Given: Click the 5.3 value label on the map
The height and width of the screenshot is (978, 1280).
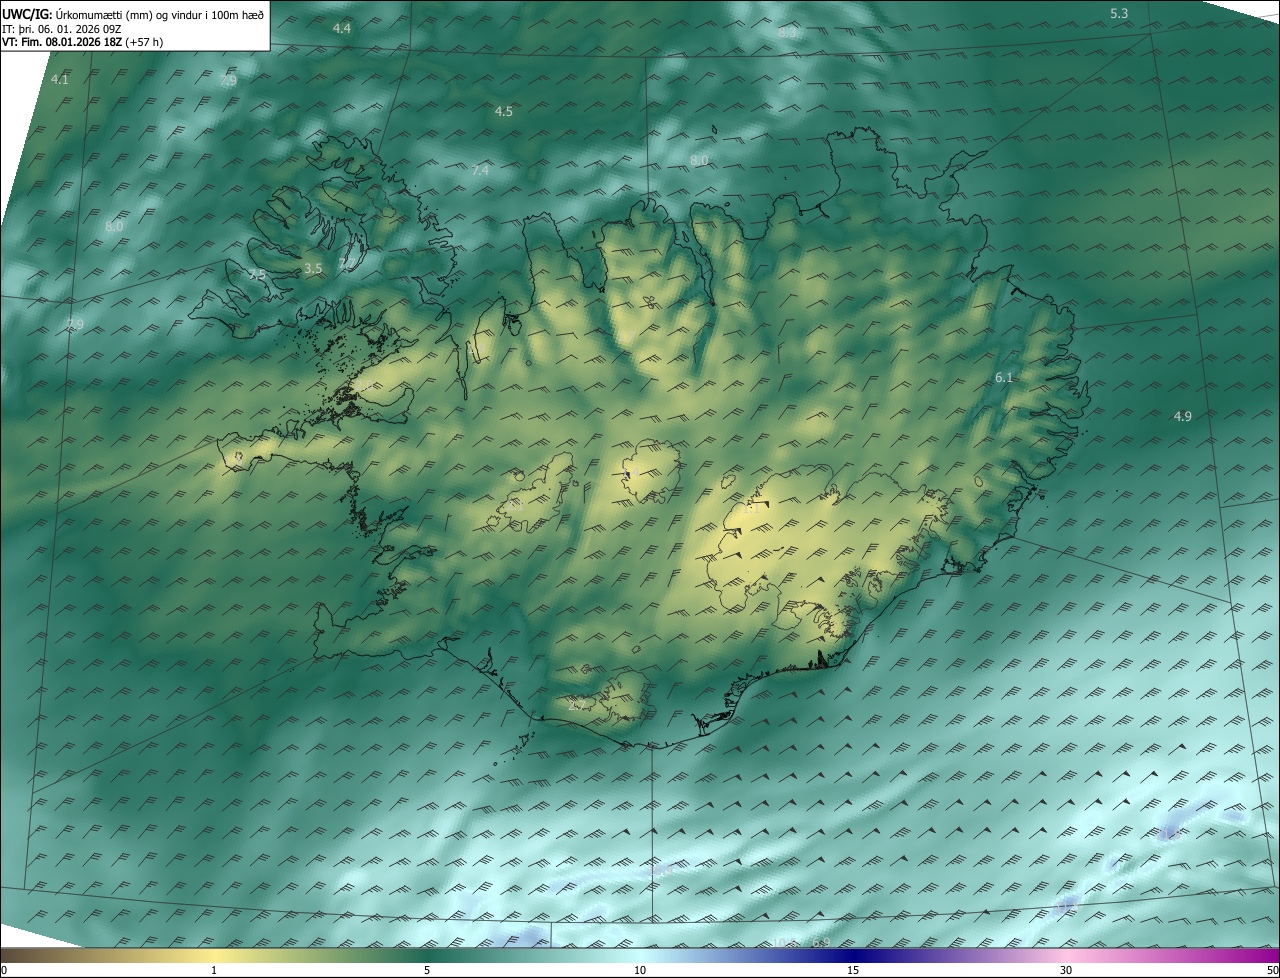Looking at the screenshot, I should tap(1119, 13).
